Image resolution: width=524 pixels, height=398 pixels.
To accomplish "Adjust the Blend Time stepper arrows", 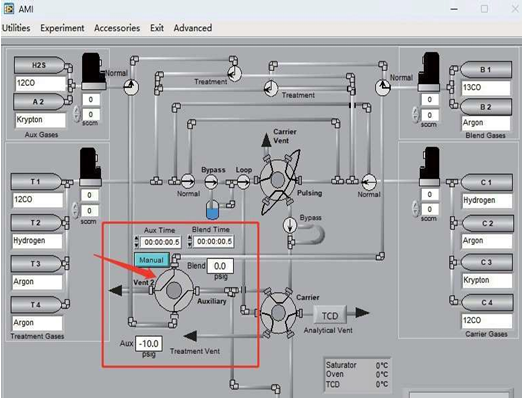I will [x=190, y=241].
